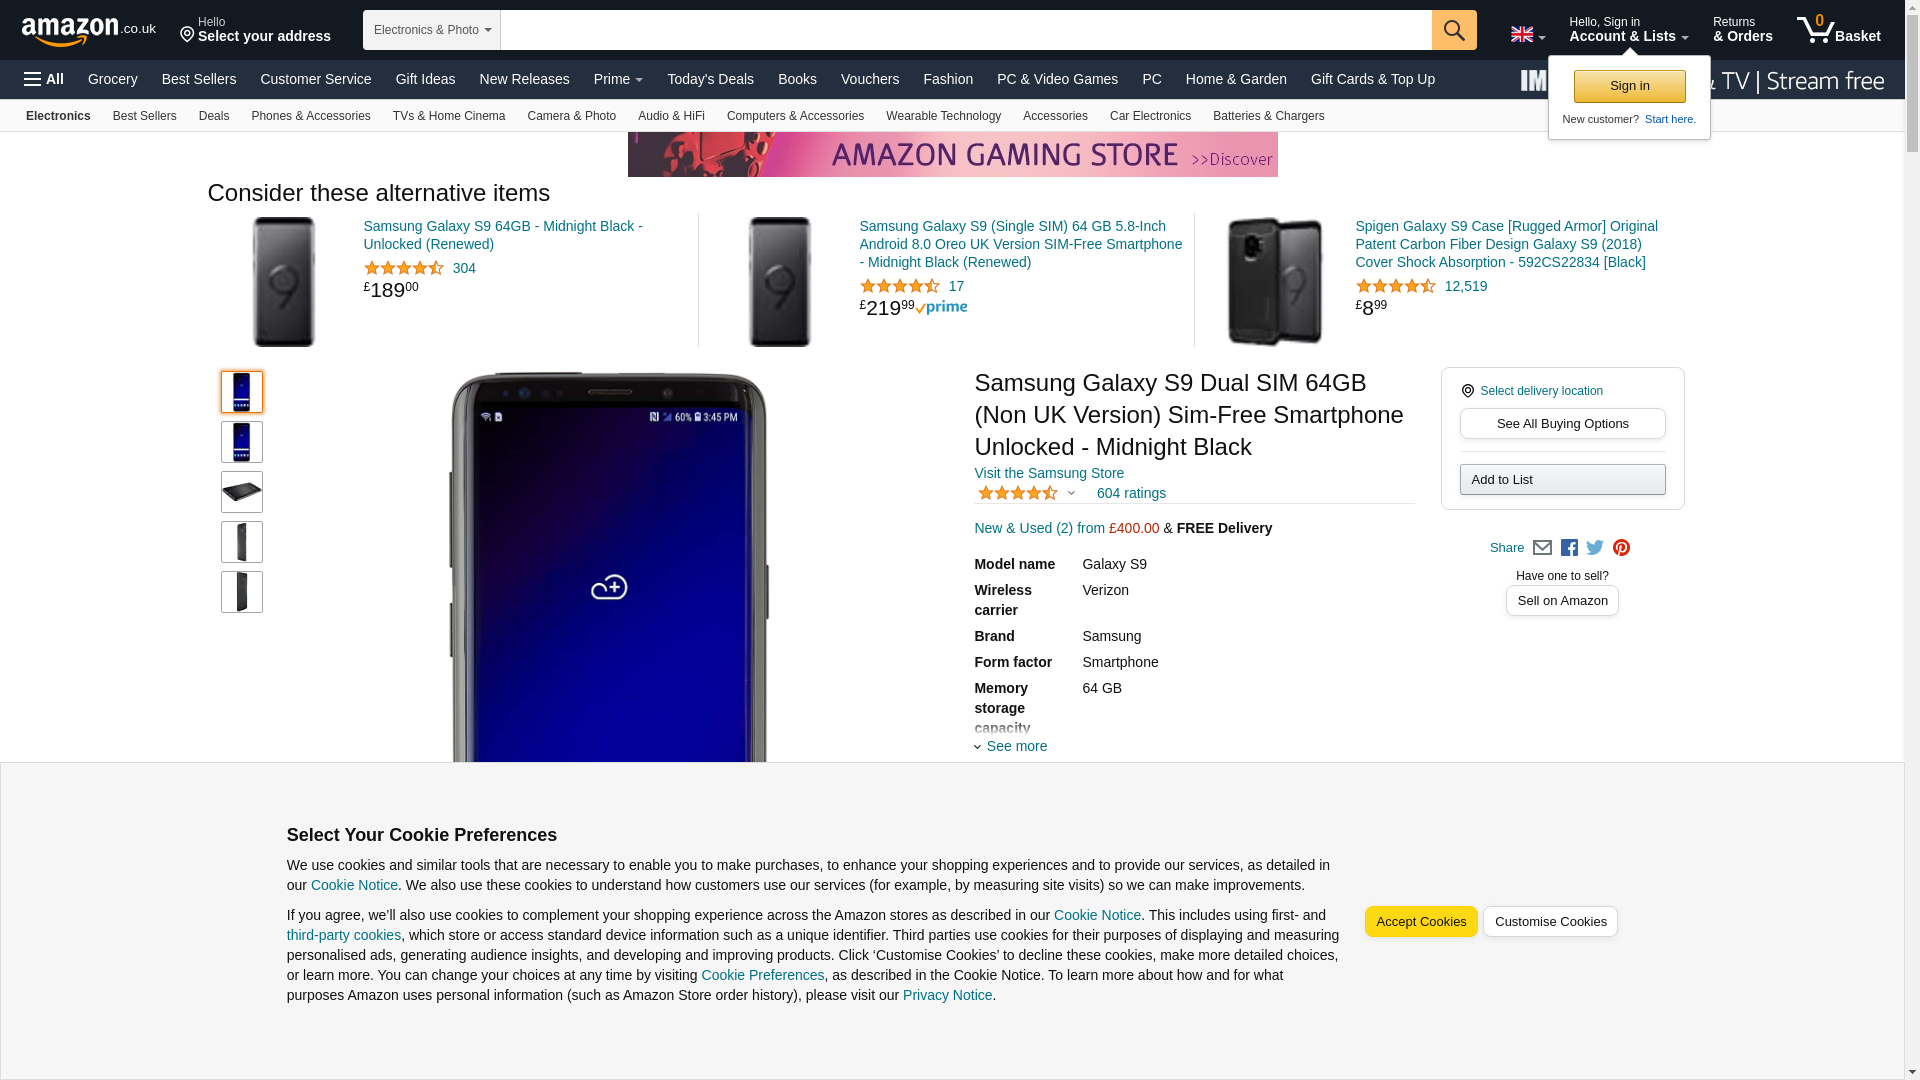The height and width of the screenshot is (1080, 1920).
Task: Share on Pinterest icon
Action: tap(1621, 548)
